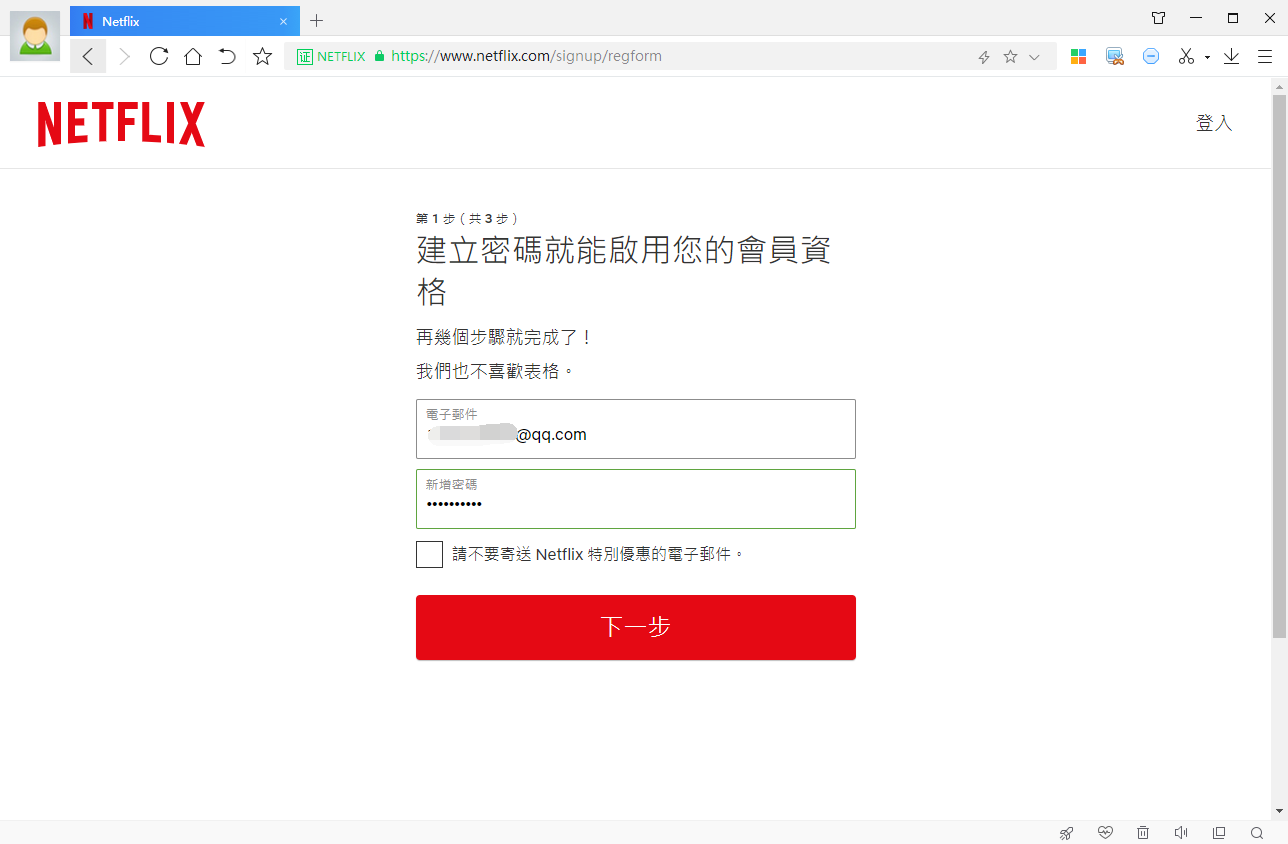1288x844 pixels.
Task: Click the 再幾個步驟就完成了 text
Action: tap(505, 337)
